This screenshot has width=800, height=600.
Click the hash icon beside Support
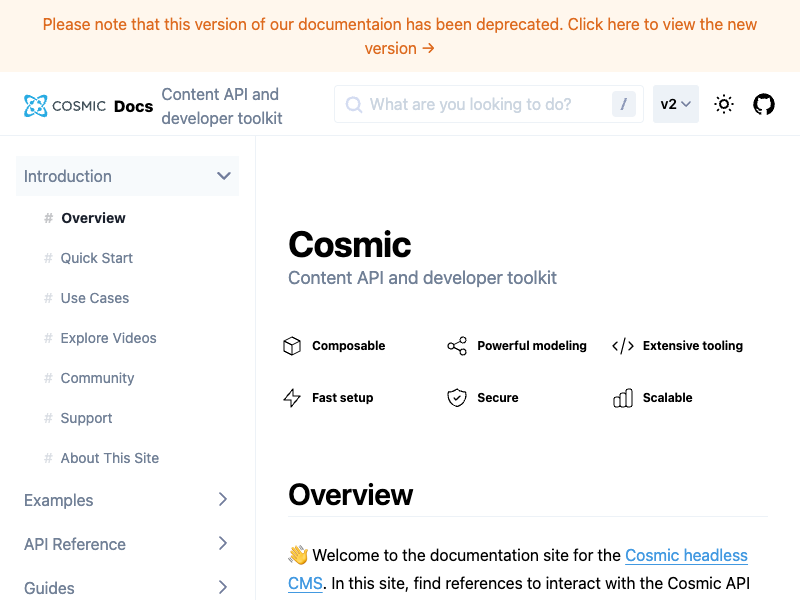click(48, 418)
